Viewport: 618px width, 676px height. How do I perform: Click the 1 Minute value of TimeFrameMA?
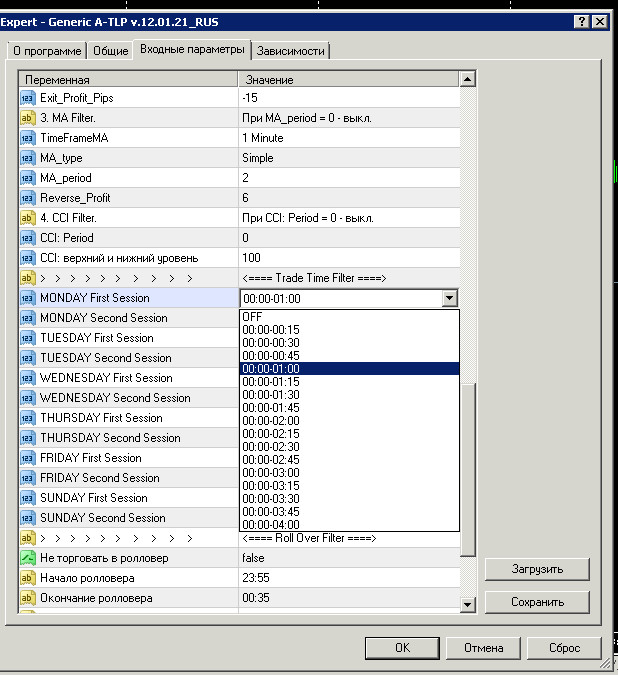(x=263, y=138)
